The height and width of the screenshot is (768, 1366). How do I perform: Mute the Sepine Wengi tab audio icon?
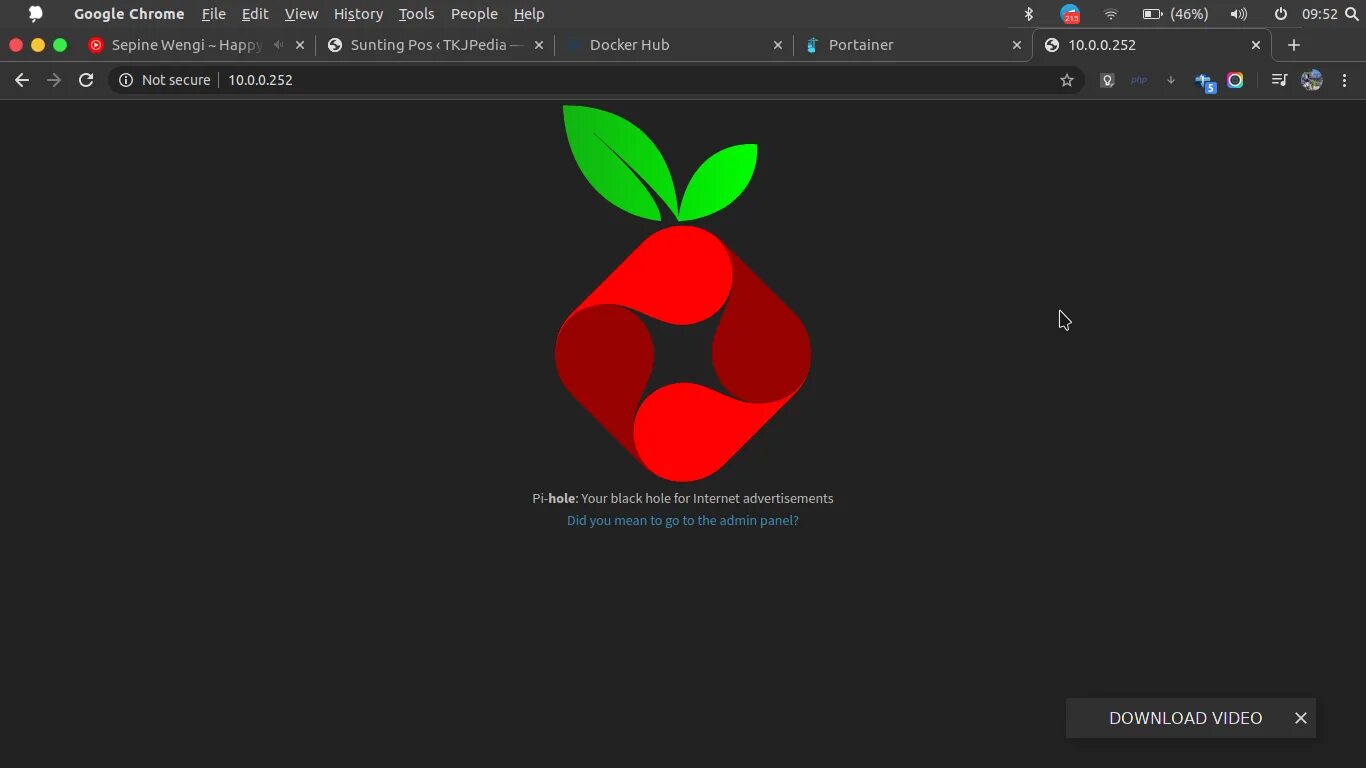point(279,45)
